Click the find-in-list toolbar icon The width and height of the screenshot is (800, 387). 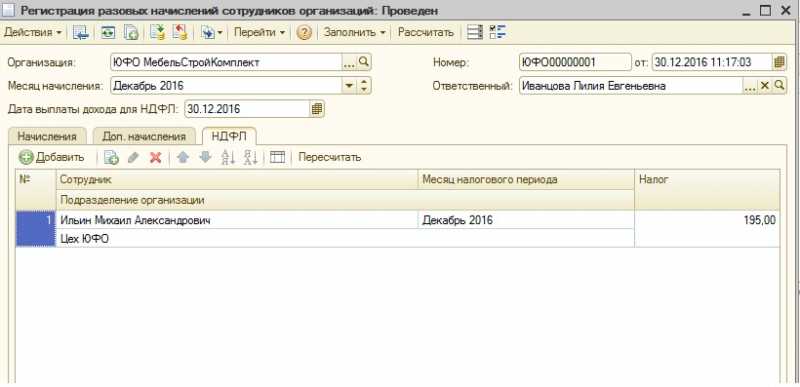pyautogui.click(x=81, y=33)
